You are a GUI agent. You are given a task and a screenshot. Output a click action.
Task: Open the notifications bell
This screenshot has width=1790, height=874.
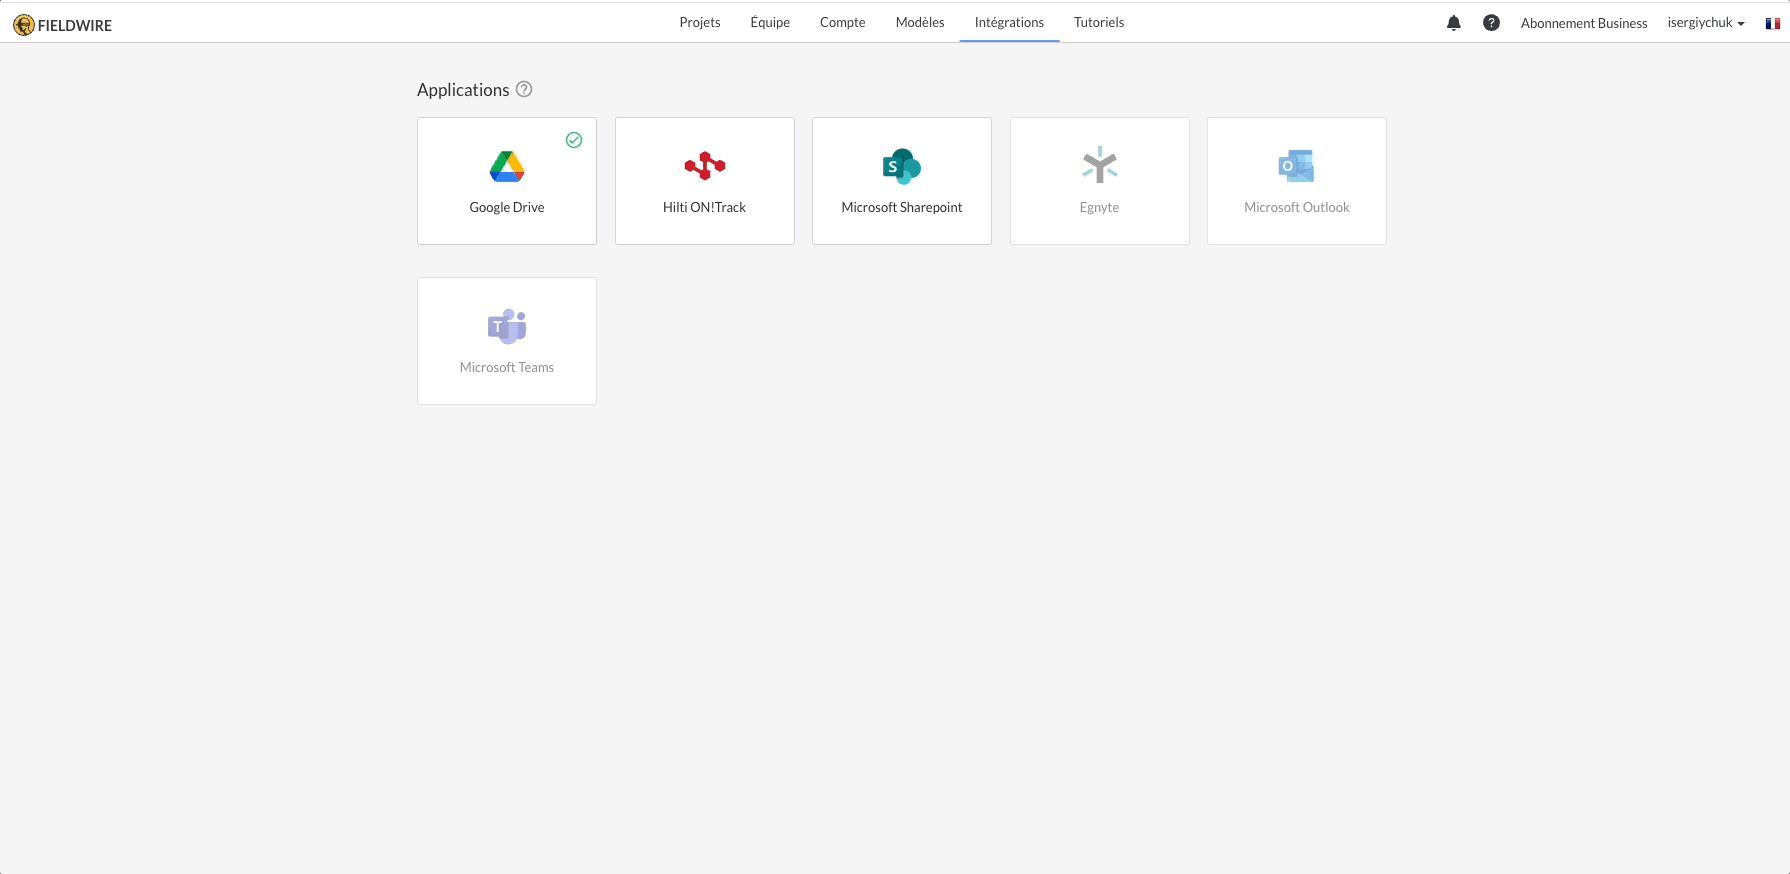(1454, 23)
